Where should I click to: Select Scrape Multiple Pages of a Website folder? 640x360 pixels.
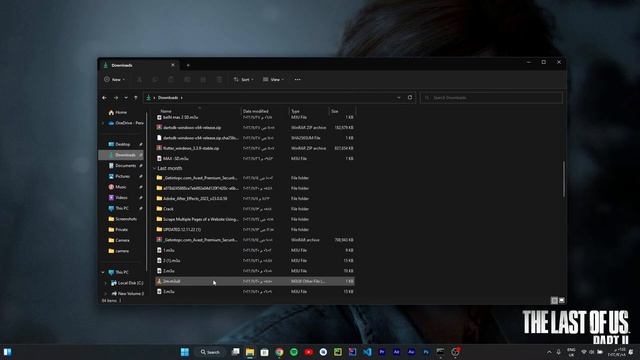coord(255,219)
